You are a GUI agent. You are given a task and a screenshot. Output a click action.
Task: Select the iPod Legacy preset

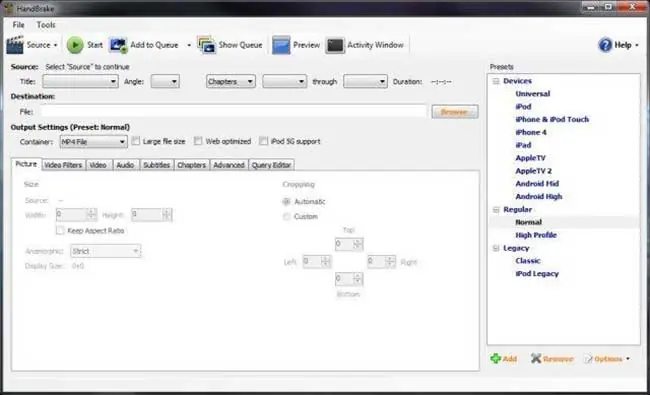click(537, 274)
